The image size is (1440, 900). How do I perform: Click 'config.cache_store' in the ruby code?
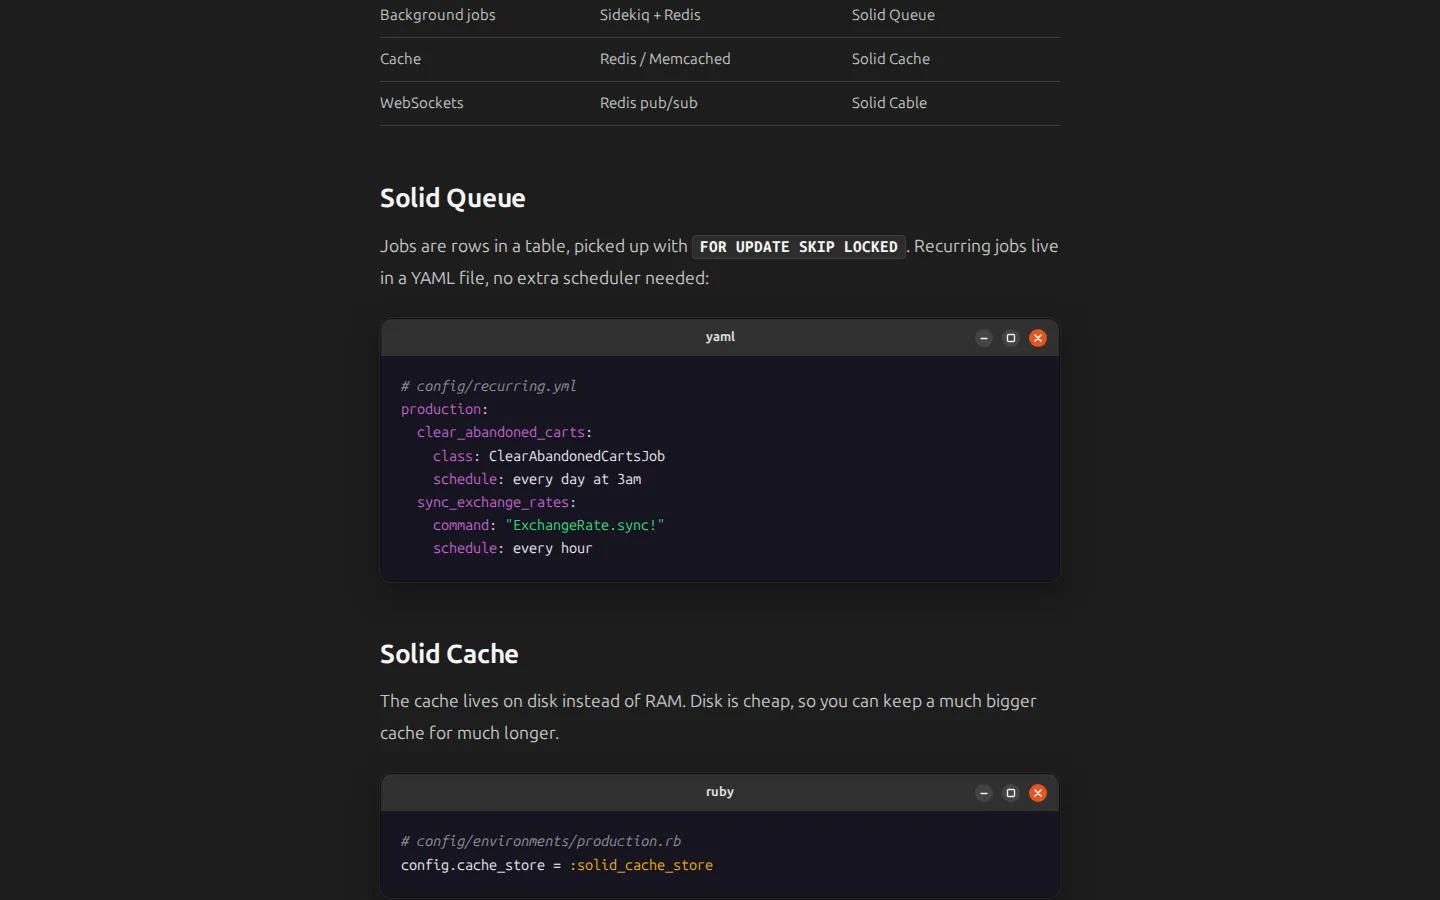pos(473,865)
